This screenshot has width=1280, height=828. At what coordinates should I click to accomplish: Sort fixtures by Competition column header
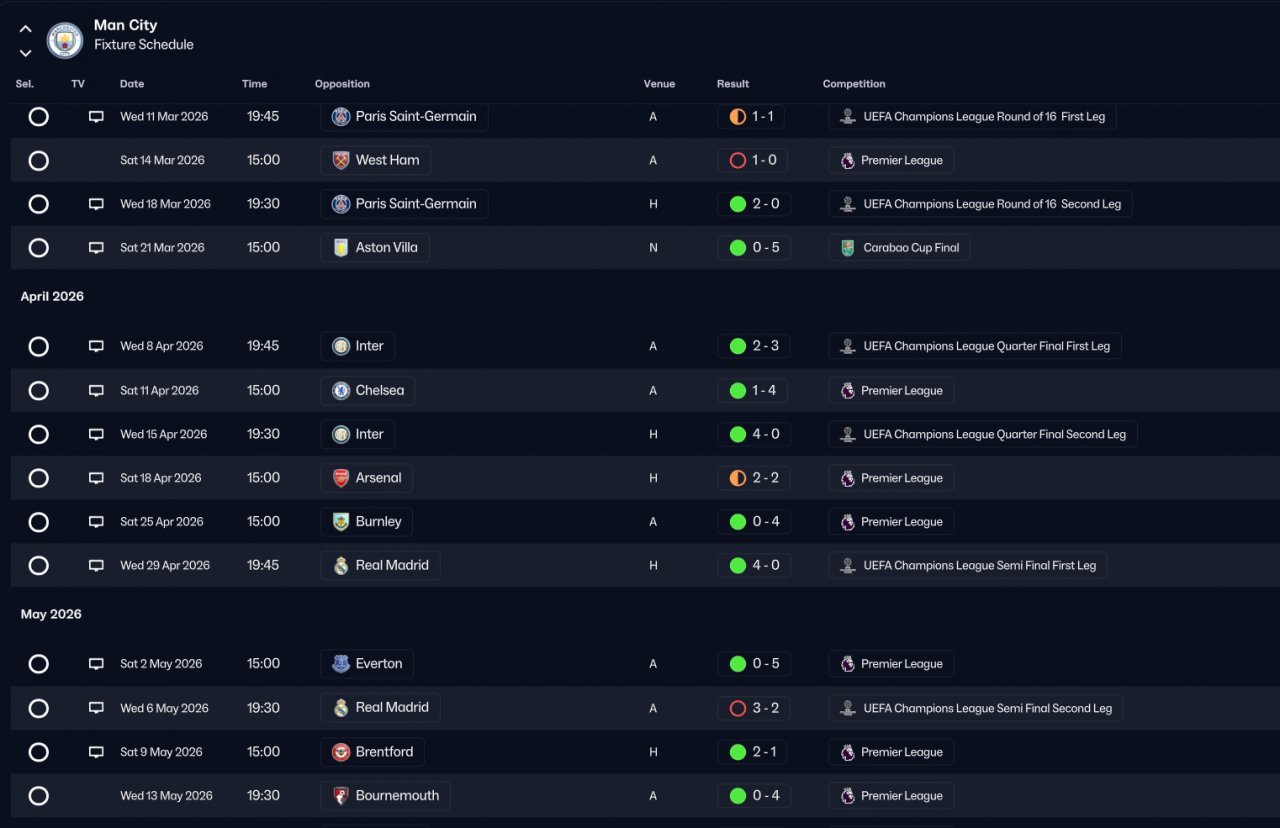[854, 84]
